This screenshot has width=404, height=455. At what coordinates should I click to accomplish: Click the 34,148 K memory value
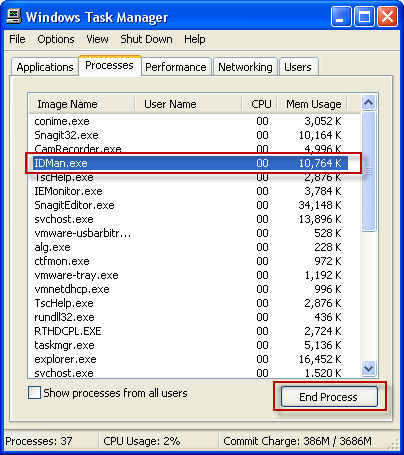coord(320,205)
